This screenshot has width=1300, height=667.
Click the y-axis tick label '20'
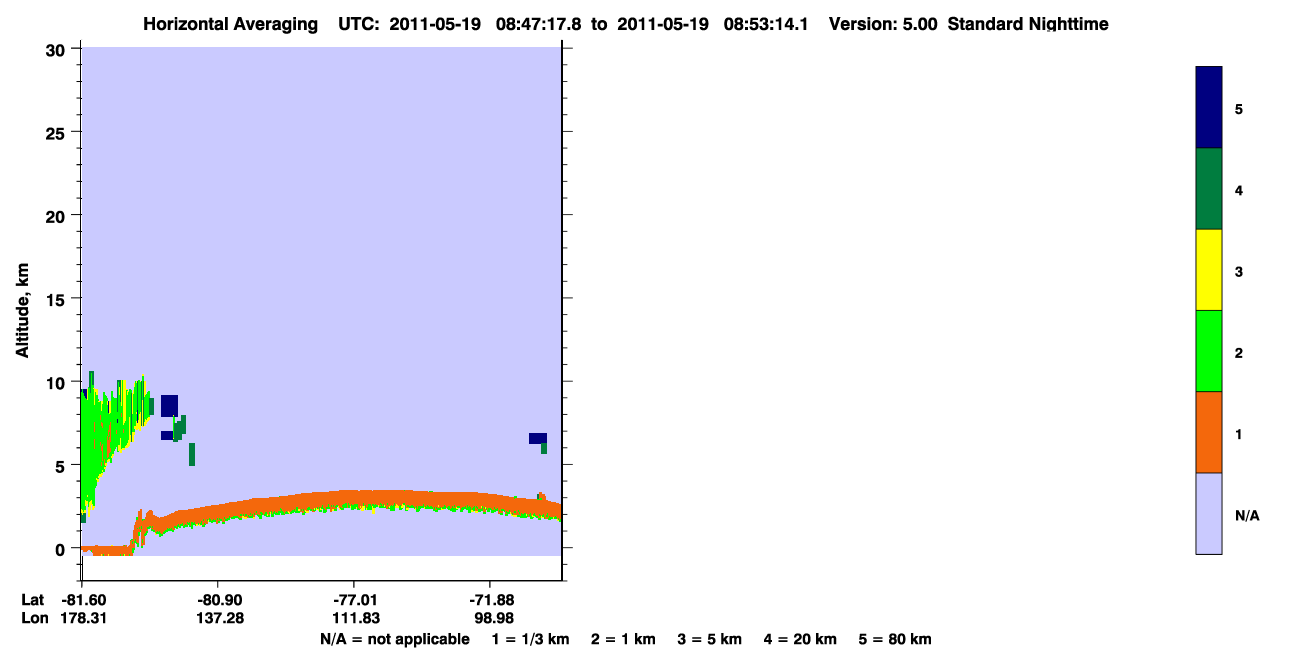[58, 216]
